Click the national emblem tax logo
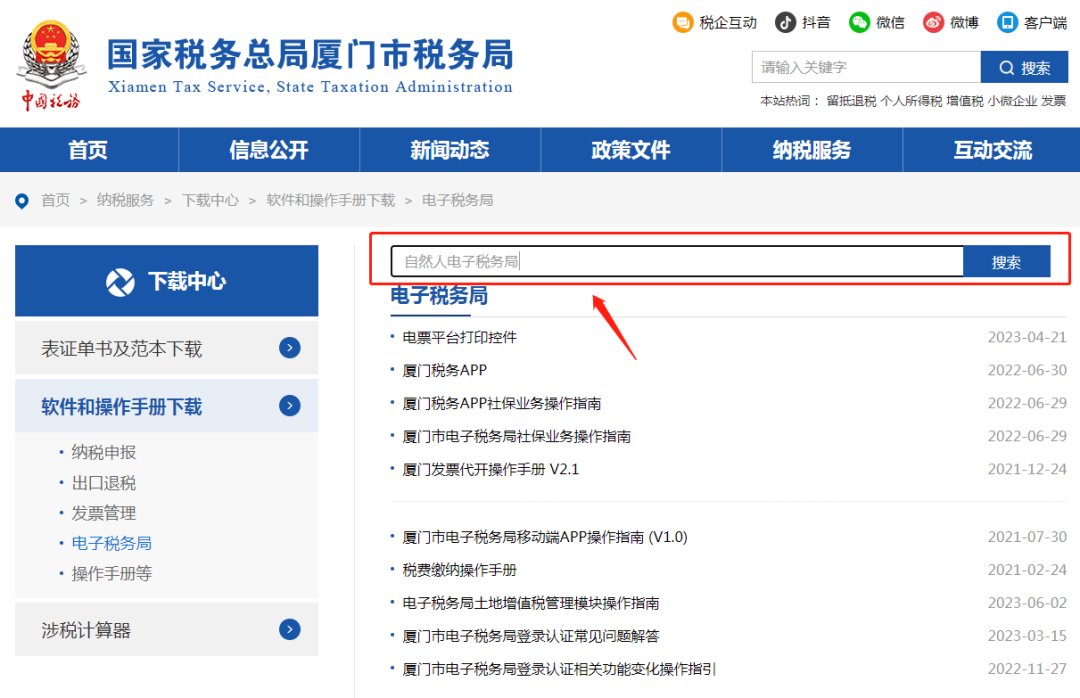The width and height of the screenshot is (1080, 698). (x=51, y=65)
